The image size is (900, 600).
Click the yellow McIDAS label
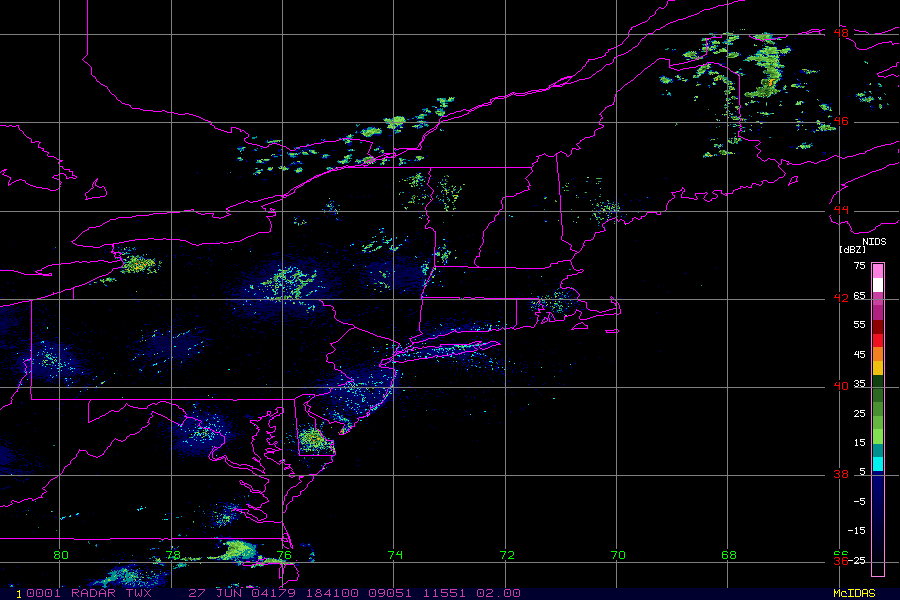click(x=854, y=593)
